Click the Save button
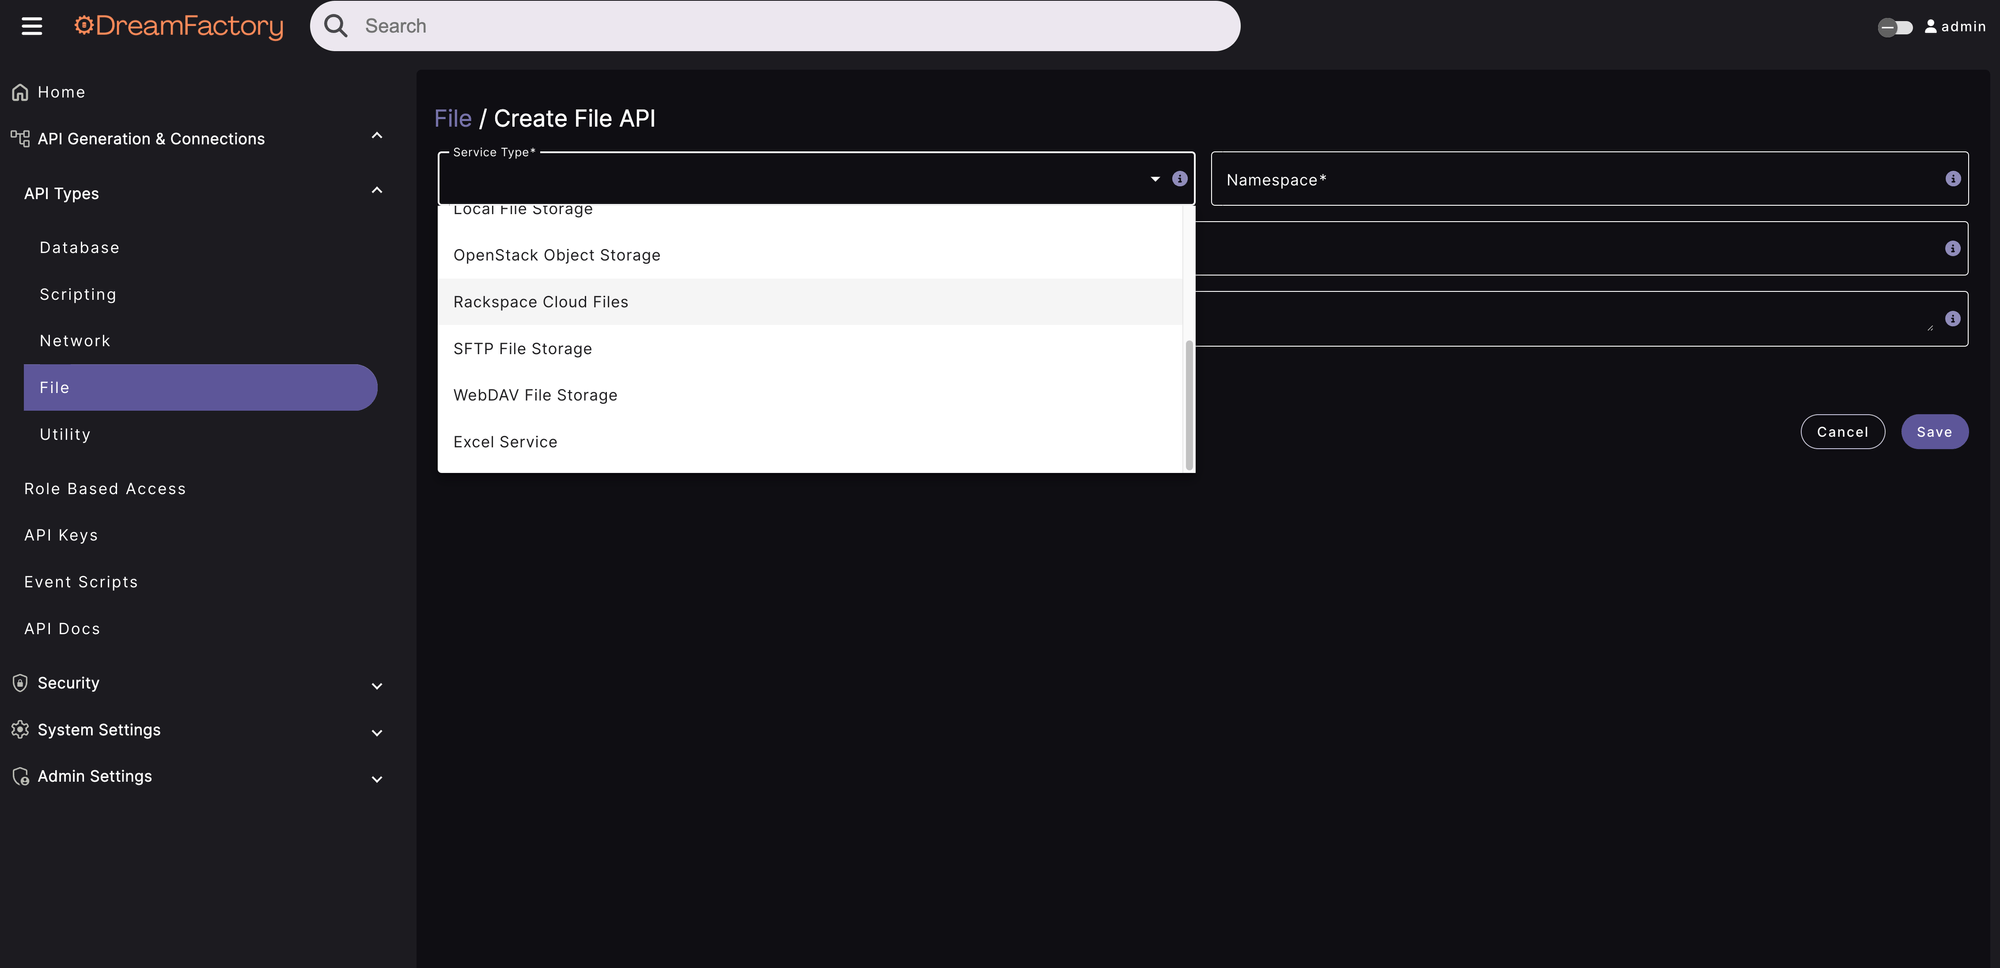Screen dimensions: 2000x968 click(1935, 432)
